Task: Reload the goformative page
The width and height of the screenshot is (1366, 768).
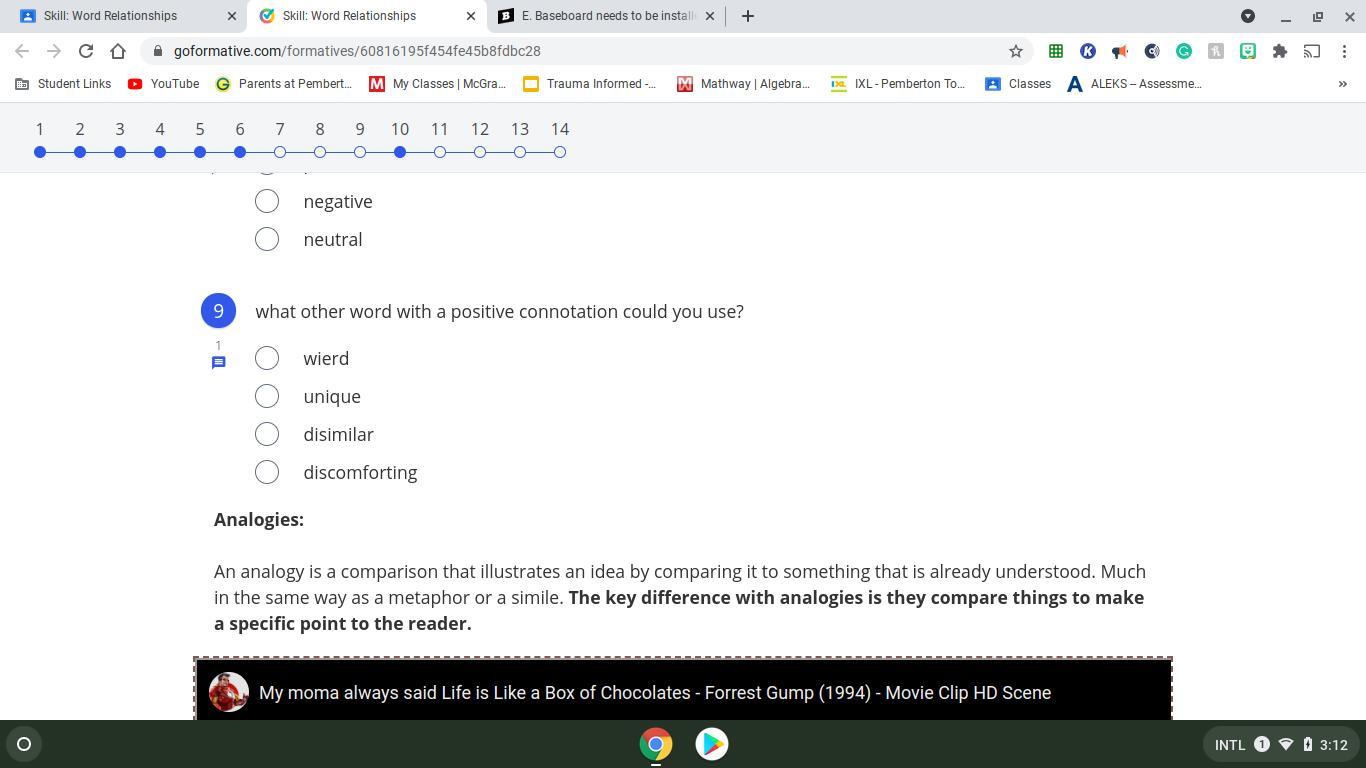Action: [86, 51]
